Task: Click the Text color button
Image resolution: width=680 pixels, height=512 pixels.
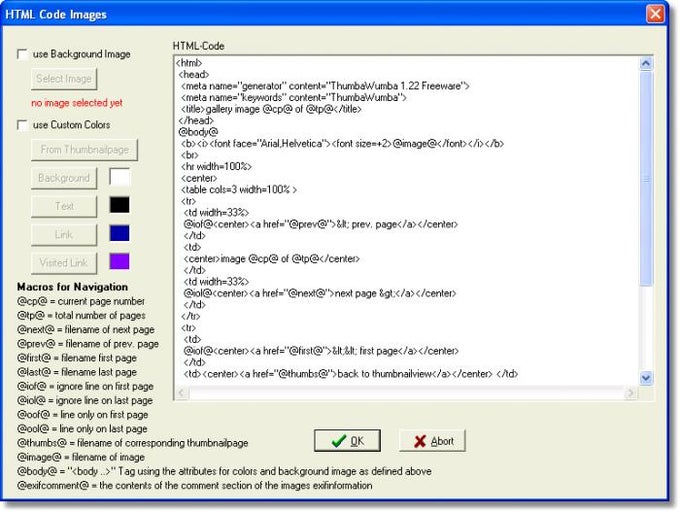Action: point(64,206)
